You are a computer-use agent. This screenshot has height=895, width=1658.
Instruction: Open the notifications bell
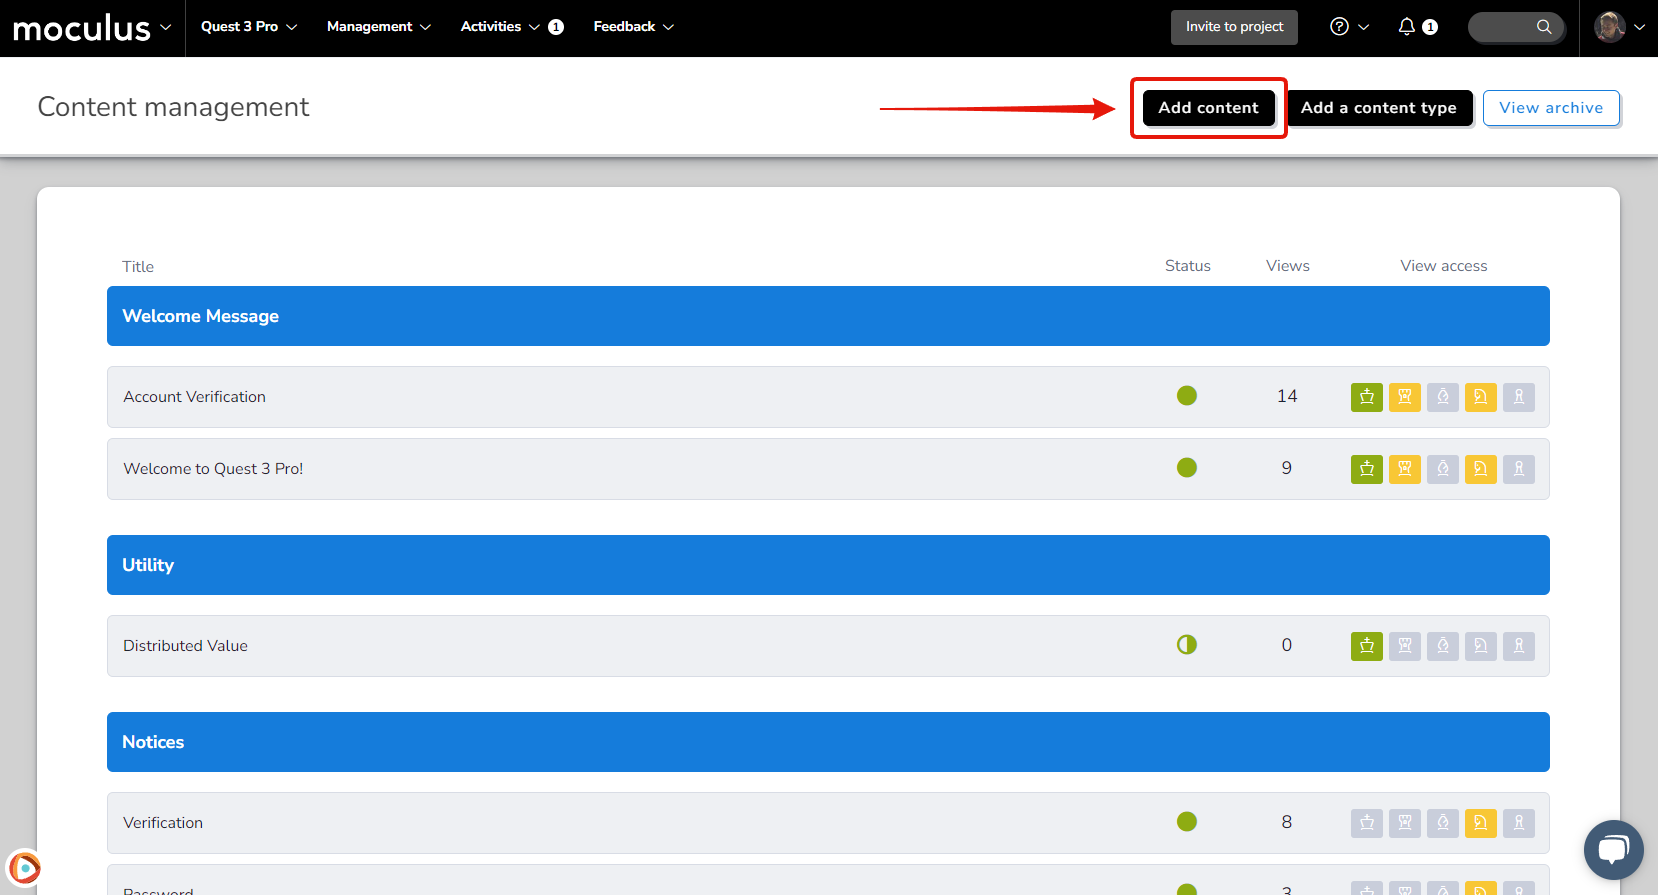coord(1407,27)
